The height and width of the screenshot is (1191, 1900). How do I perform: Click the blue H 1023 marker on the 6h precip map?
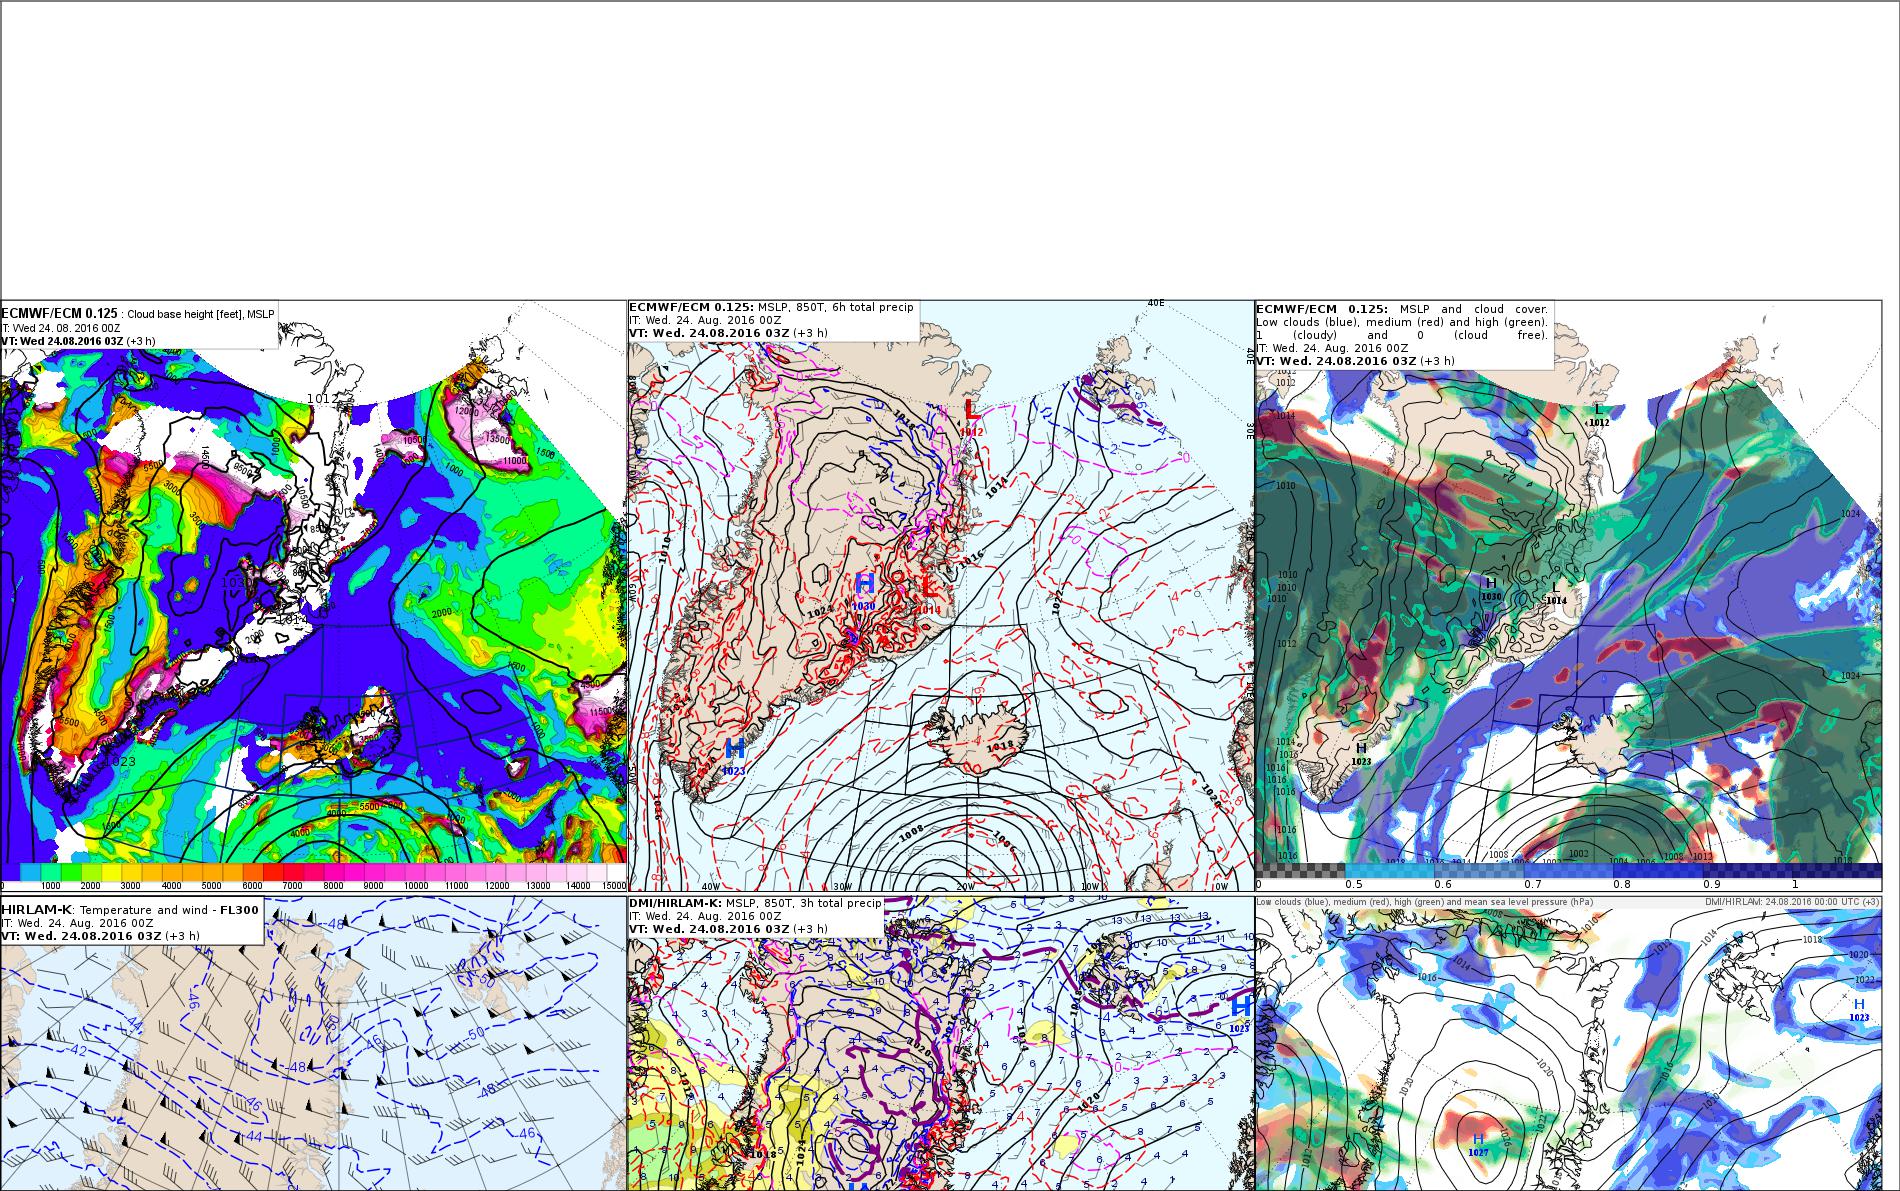[734, 755]
